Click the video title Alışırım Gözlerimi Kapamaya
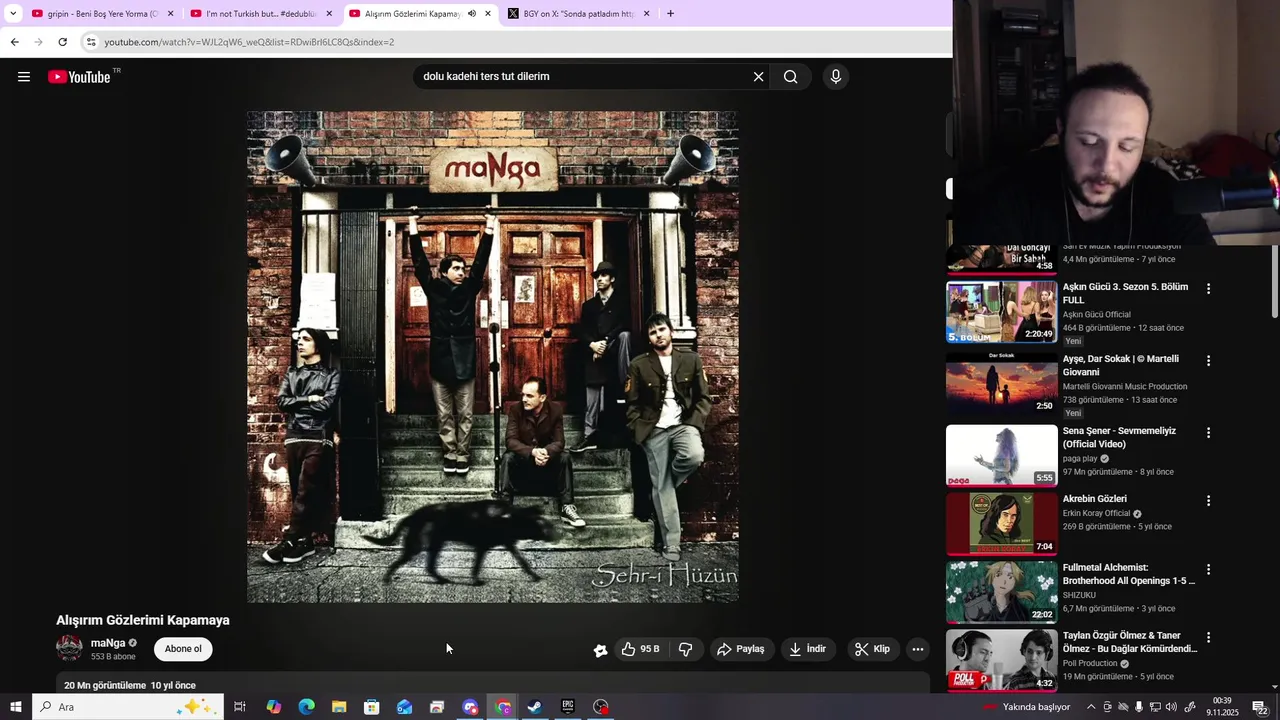 pos(143,620)
